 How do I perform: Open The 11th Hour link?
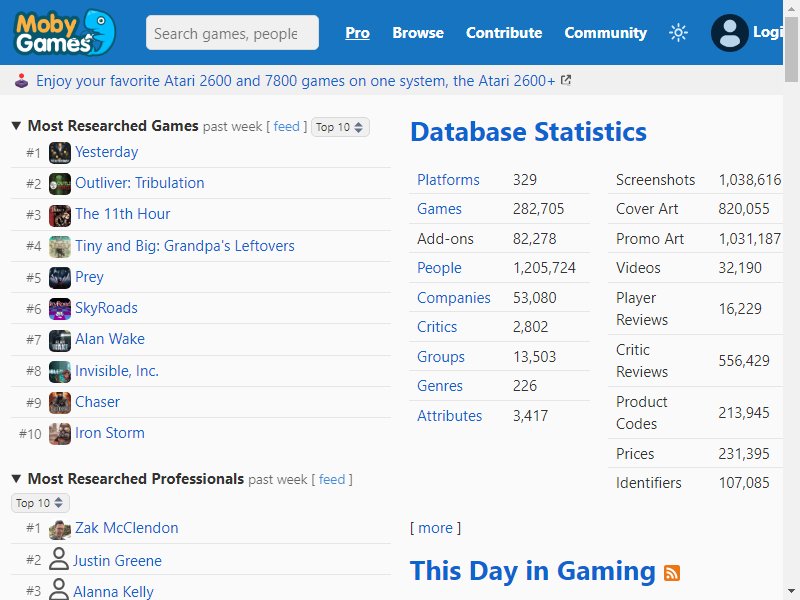[x=122, y=214]
